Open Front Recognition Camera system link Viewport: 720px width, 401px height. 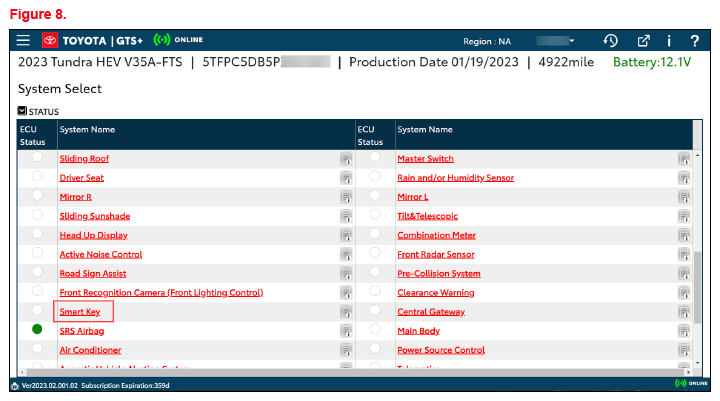coord(161,293)
